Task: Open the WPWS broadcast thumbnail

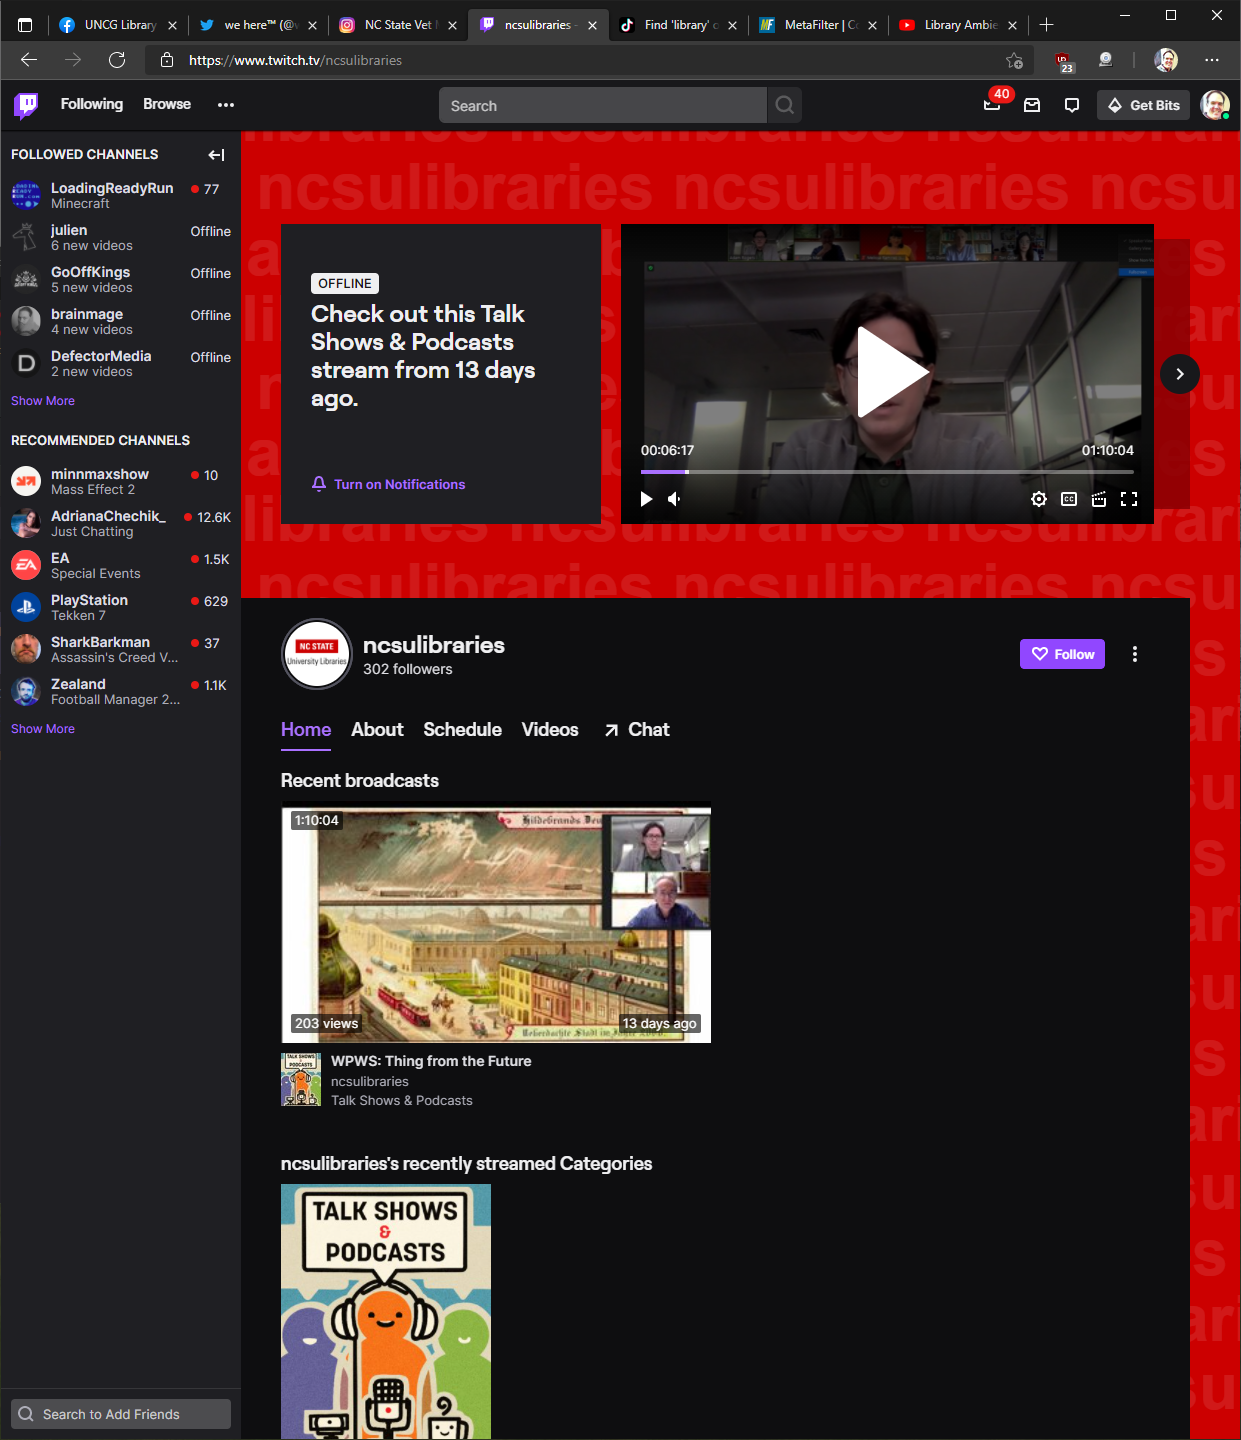Action: click(496, 925)
